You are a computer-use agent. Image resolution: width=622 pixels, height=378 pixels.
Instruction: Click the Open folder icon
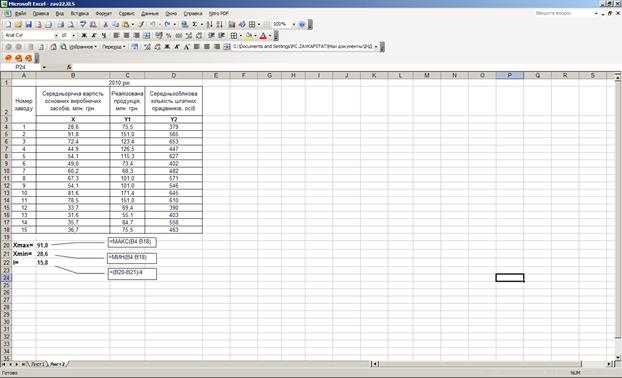point(18,25)
